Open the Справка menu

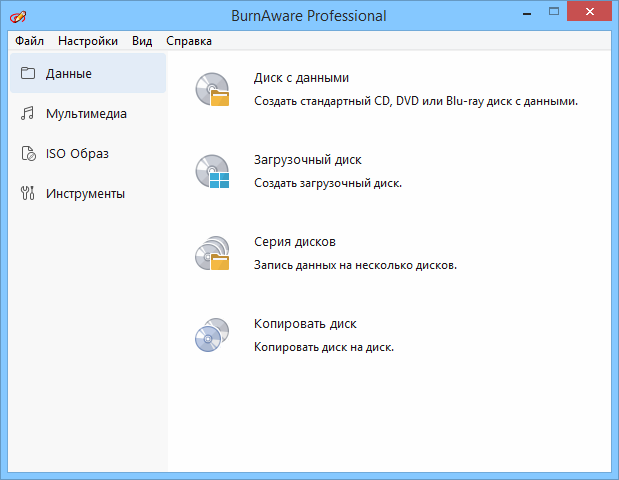188,41
